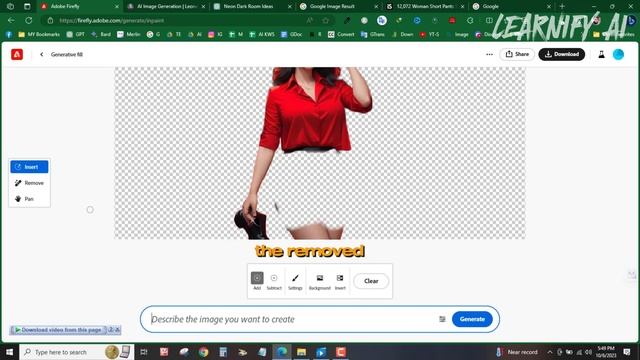Click the taskbar search box
The height and width of the screenshot is (360, 640).
[x=76, y=352]
